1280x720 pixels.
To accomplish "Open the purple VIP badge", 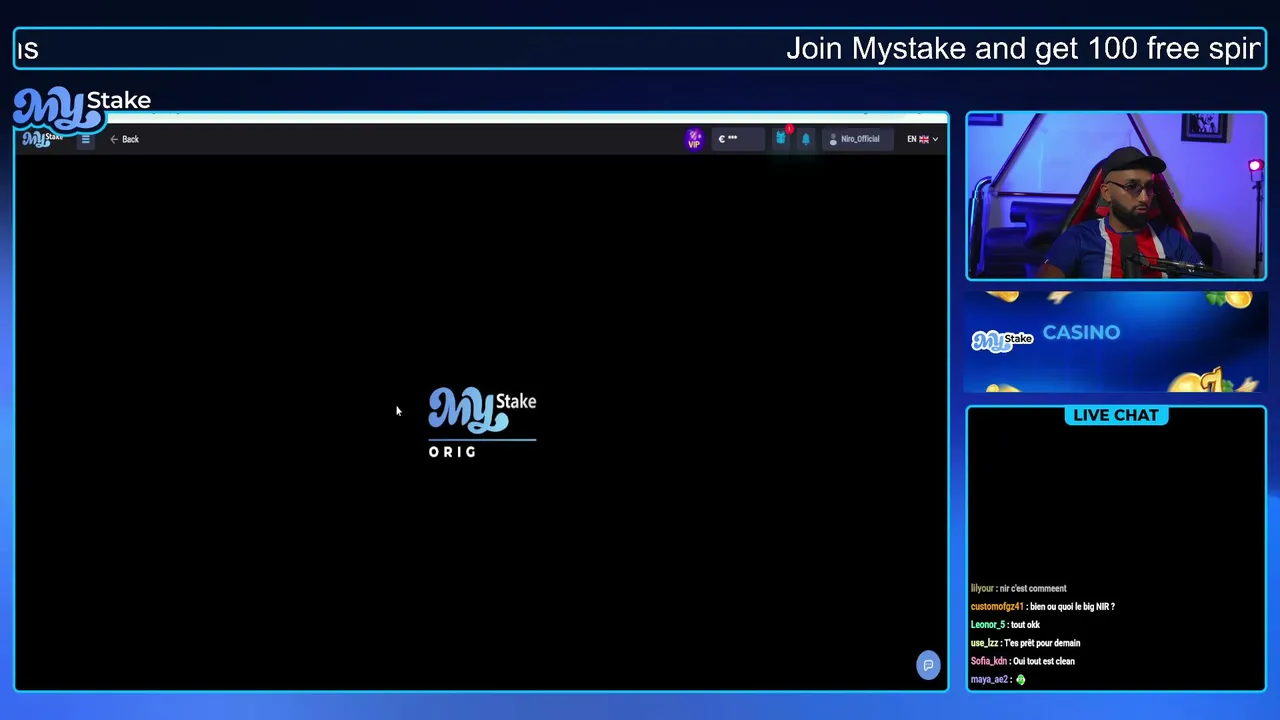I will 694,139.
